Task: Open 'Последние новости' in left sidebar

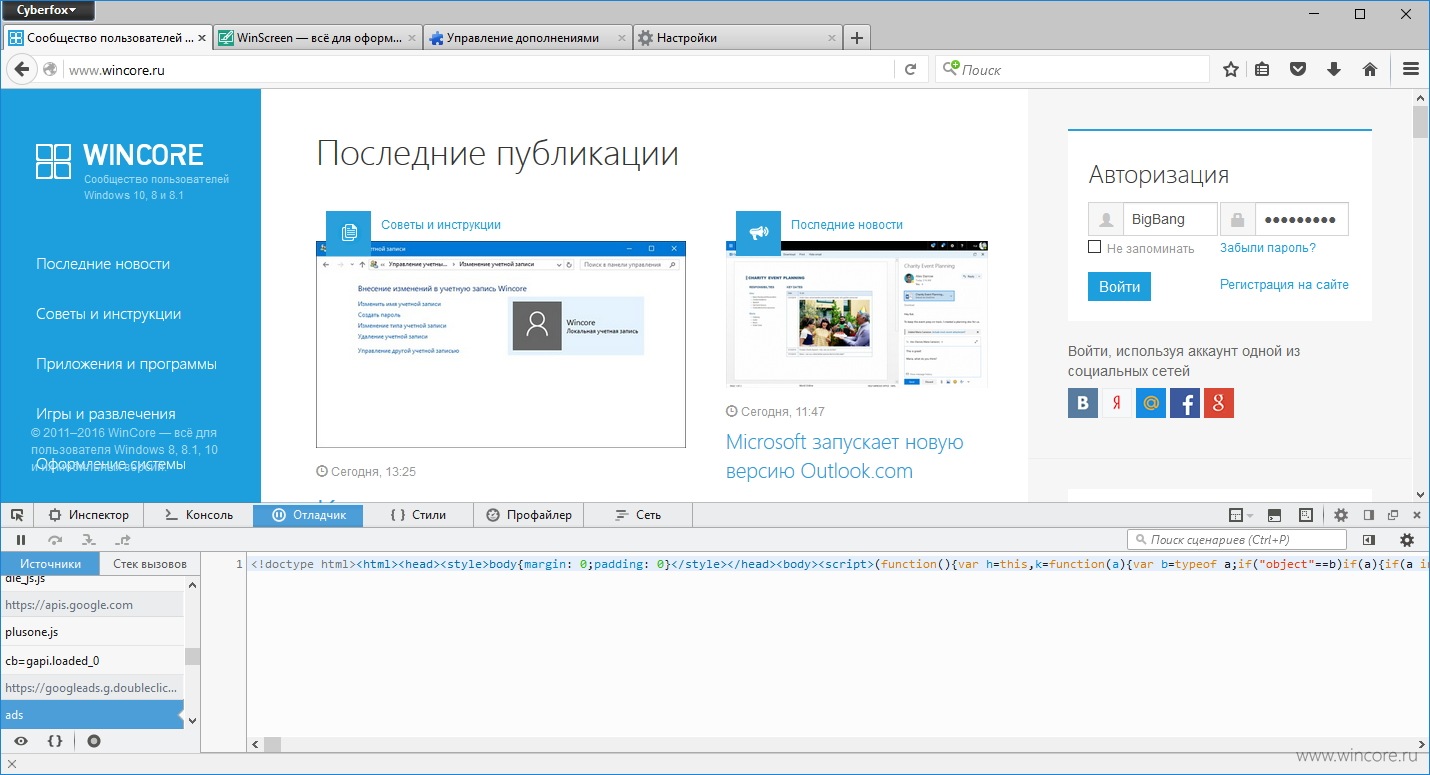Action: [103, 264]
